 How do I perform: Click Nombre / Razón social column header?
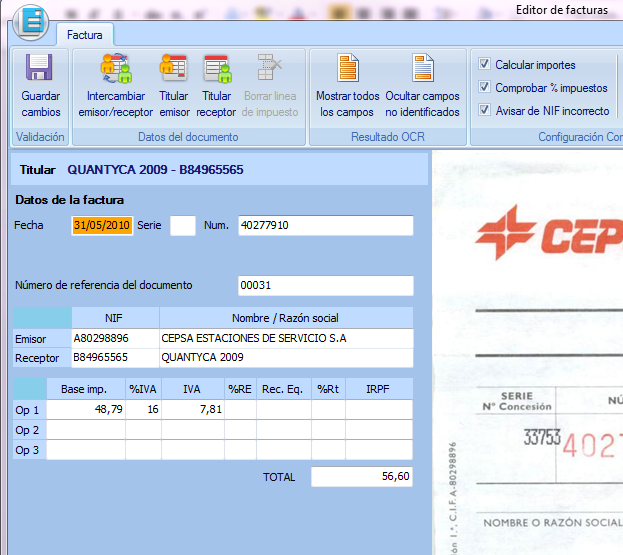tap(286, 318)
